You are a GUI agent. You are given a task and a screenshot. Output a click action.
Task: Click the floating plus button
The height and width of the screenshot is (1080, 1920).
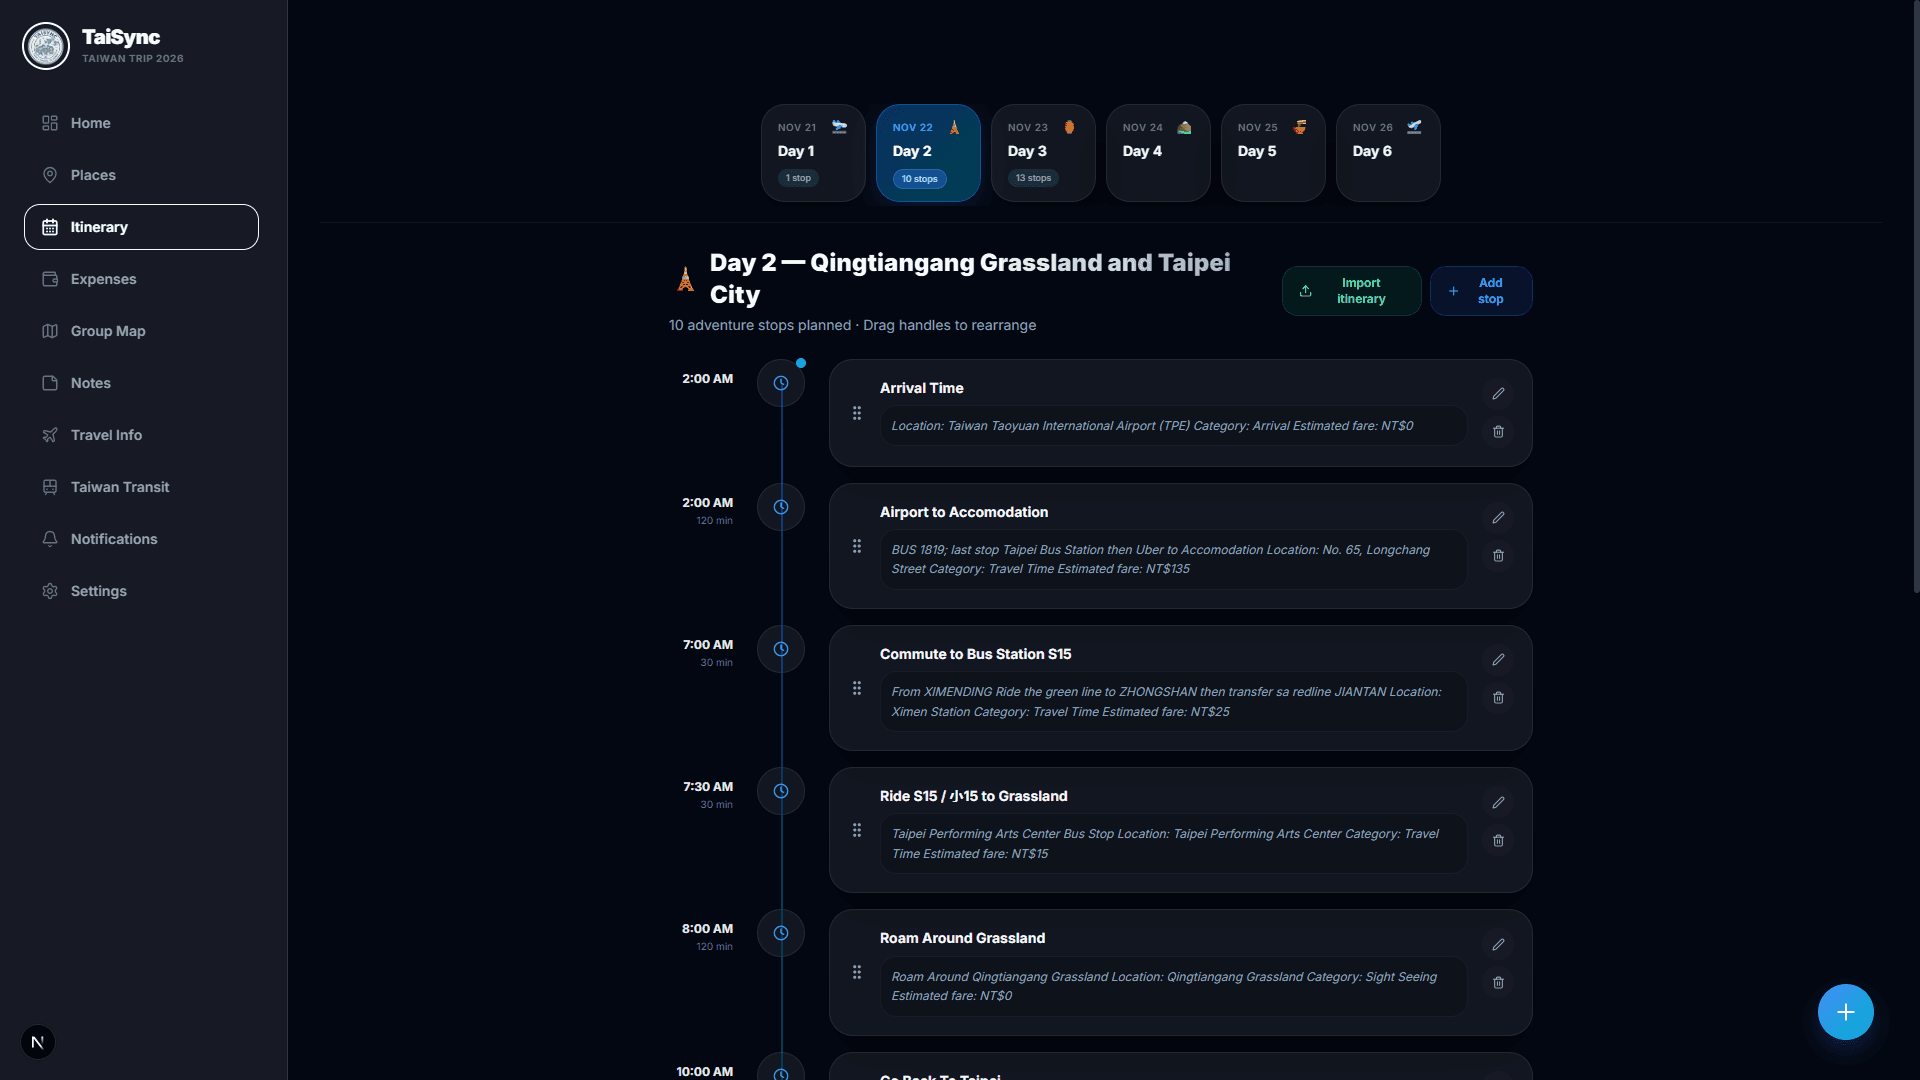pyautogui.click(x=1845, y=1012)
